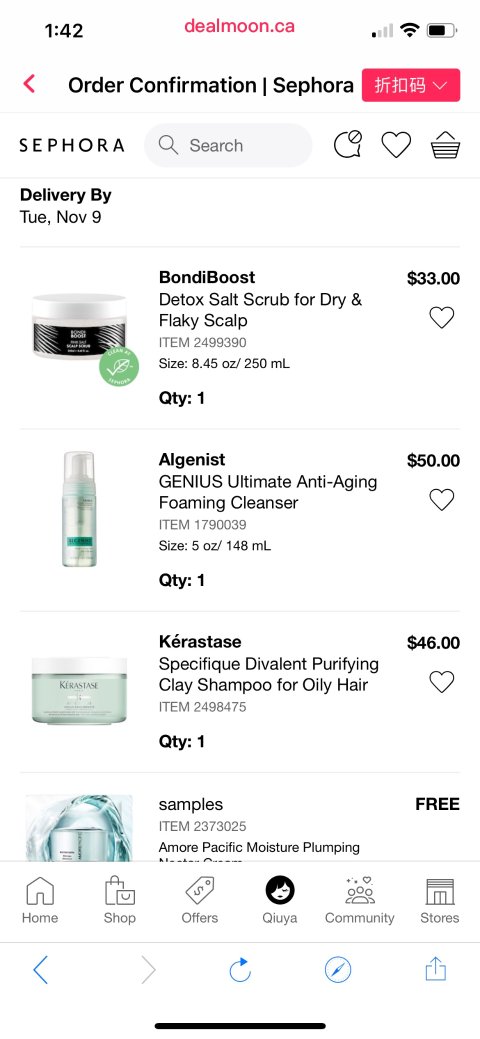Open the Loves heart icon in header
The image size is (480, 1039).
(396, 145)
